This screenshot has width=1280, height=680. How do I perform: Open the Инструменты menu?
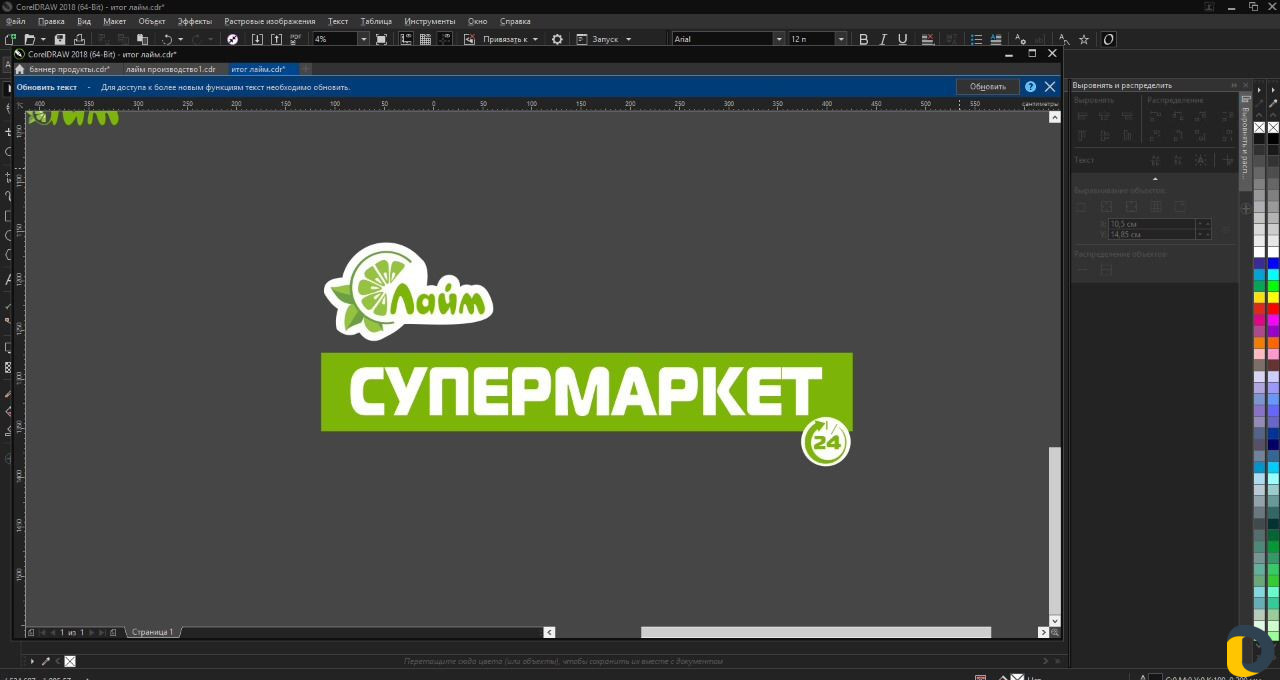click(x=430, y=21)
